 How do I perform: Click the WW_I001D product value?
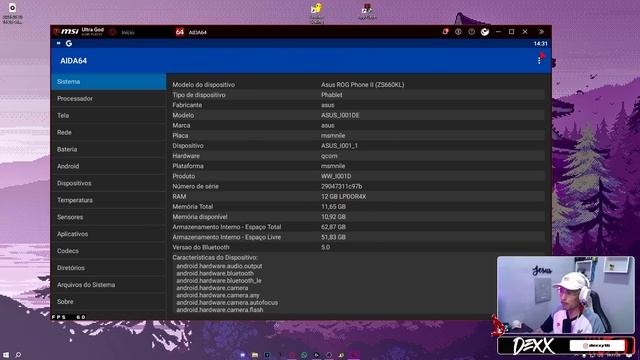coord(336,176)
